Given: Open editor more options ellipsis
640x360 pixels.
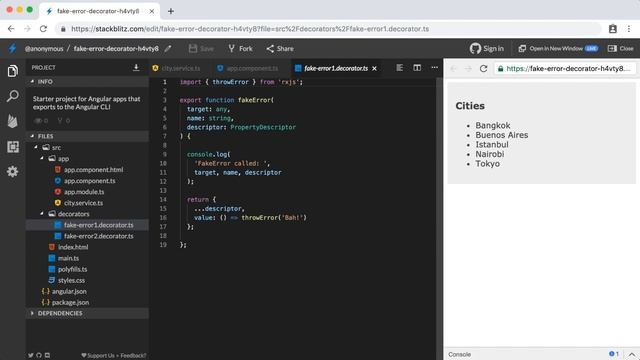Looking at the screenshot, I should 434,68.
